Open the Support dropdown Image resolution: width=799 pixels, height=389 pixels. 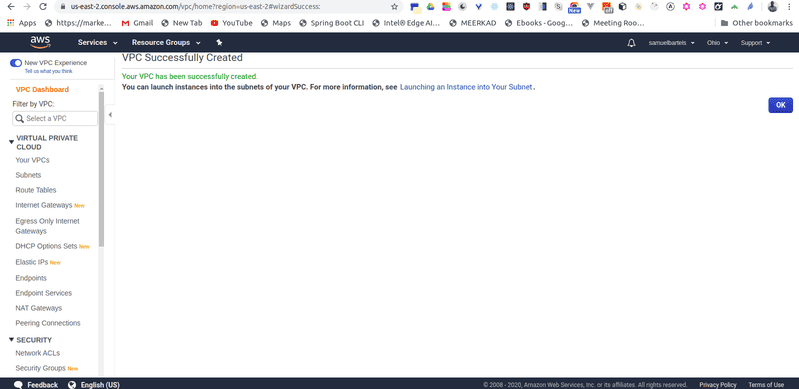point(755,43)
